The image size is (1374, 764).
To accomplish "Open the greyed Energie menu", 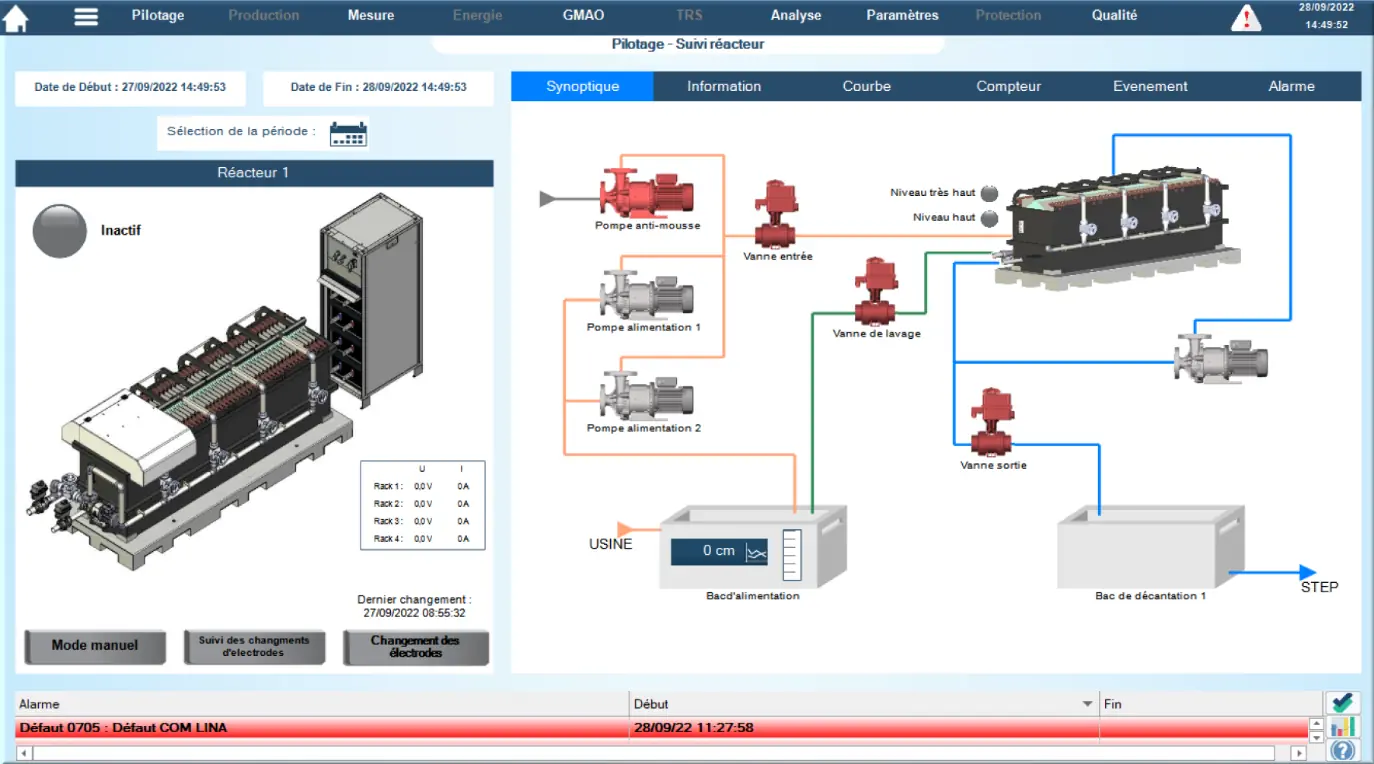I will pyautogui.click(x=477, y=15).
